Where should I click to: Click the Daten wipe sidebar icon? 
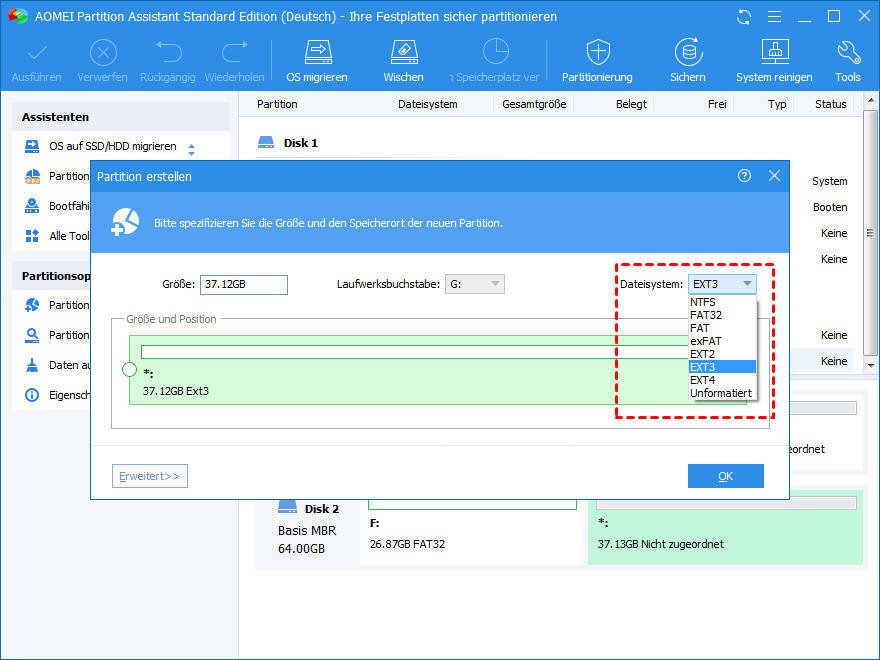32,365
